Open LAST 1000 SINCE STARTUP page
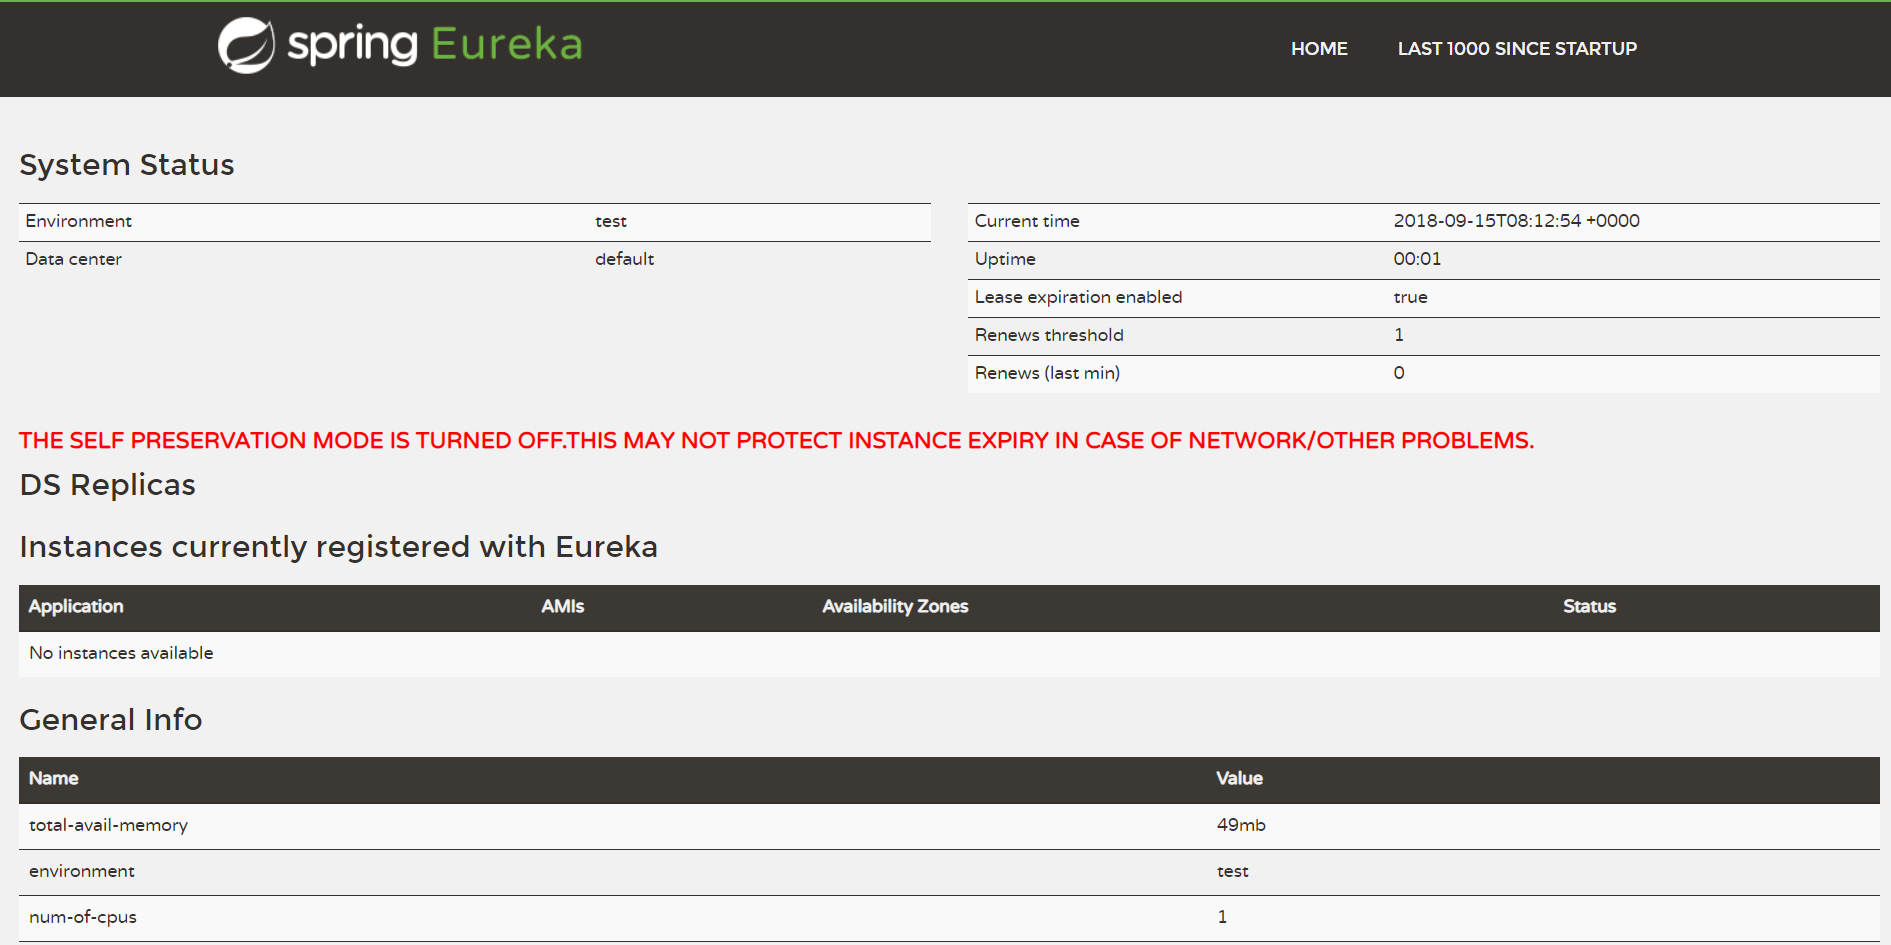 1517,49
